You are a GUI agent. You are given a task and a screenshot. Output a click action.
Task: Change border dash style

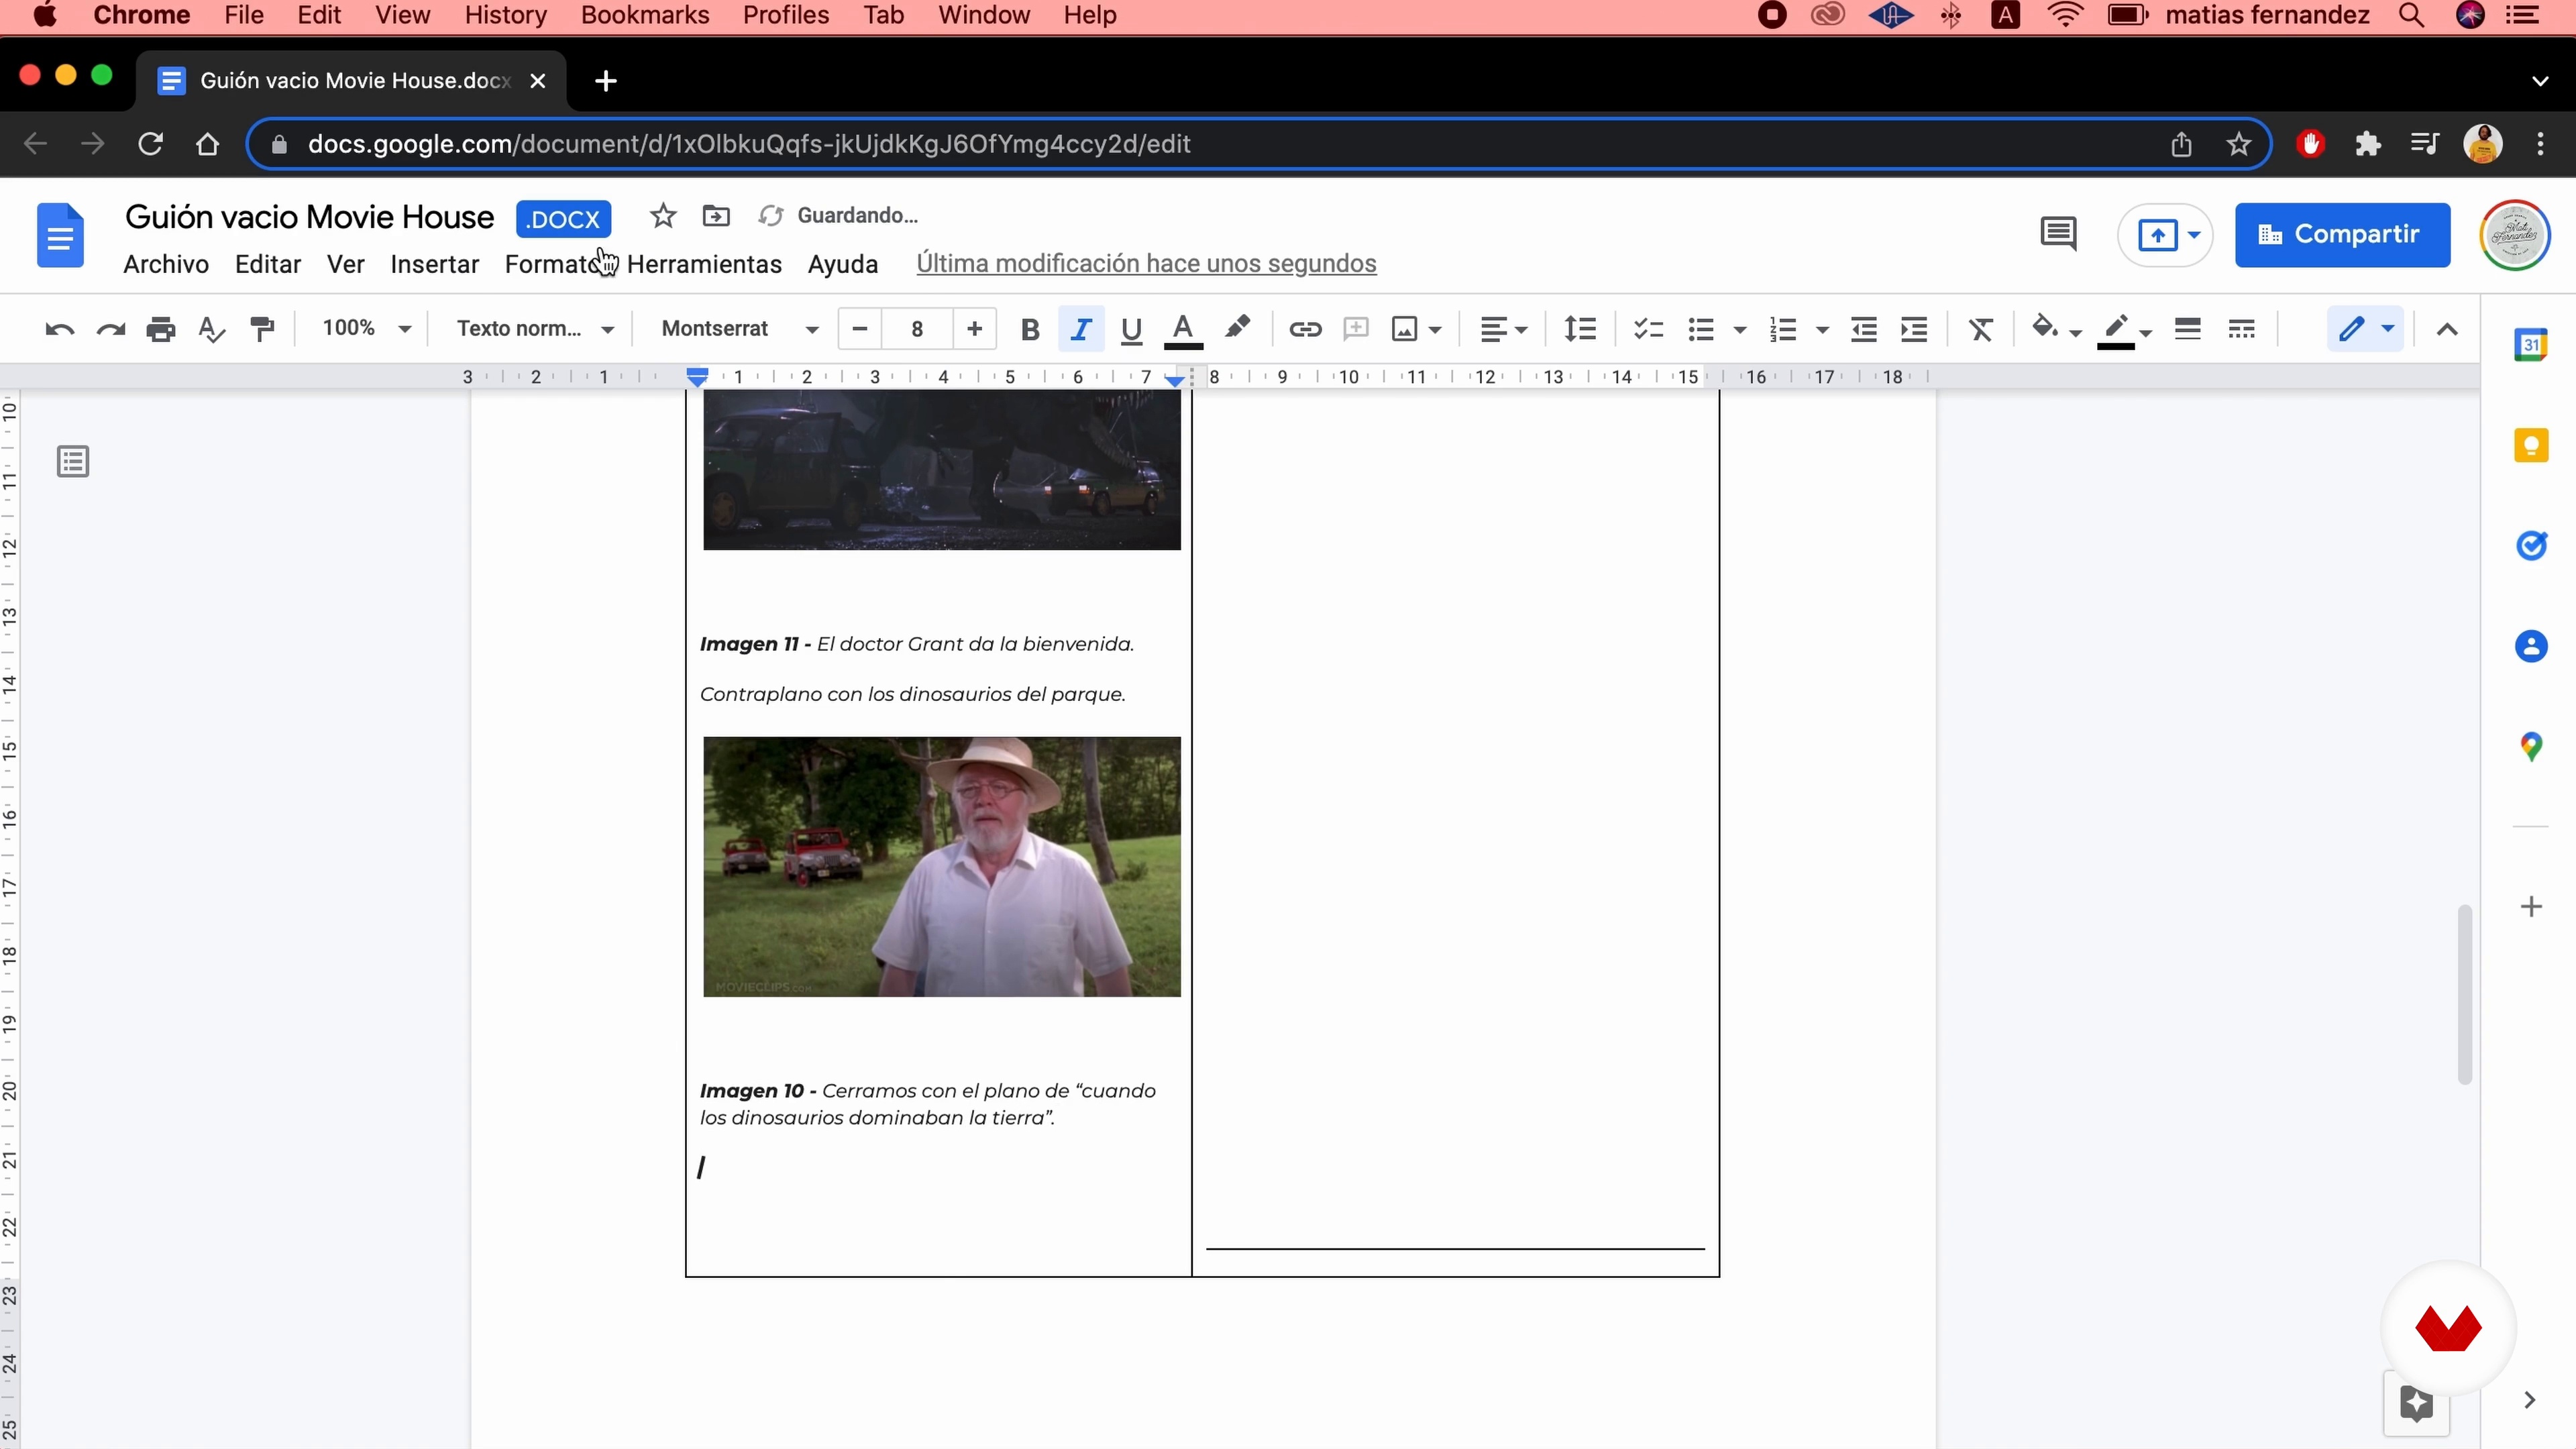[2242, 329]
